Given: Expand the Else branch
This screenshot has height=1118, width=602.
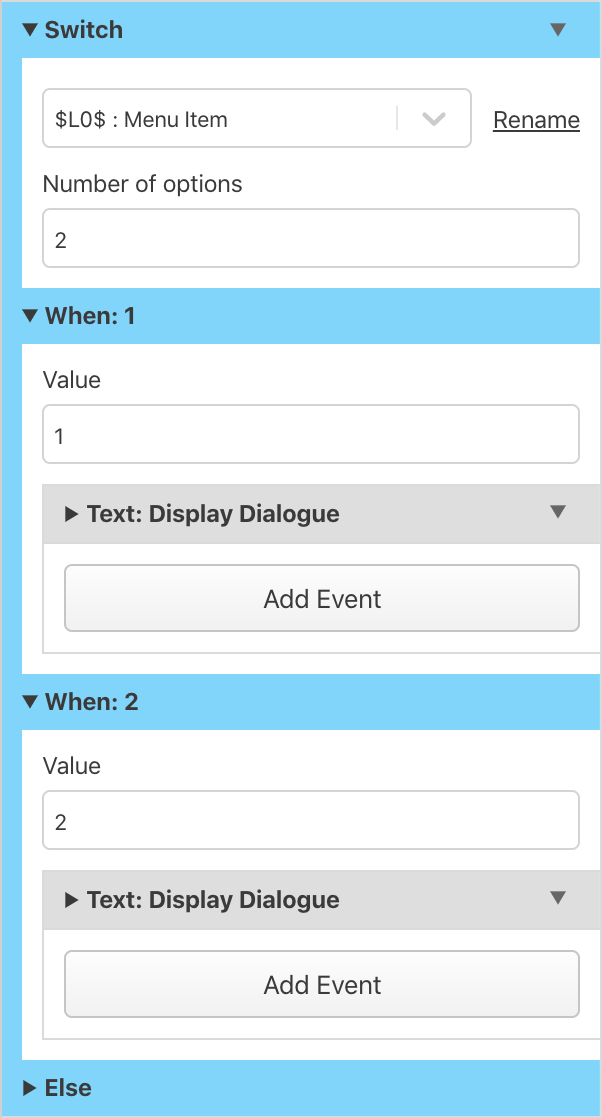Looking at the screenshot, I should coord(28,1087).
